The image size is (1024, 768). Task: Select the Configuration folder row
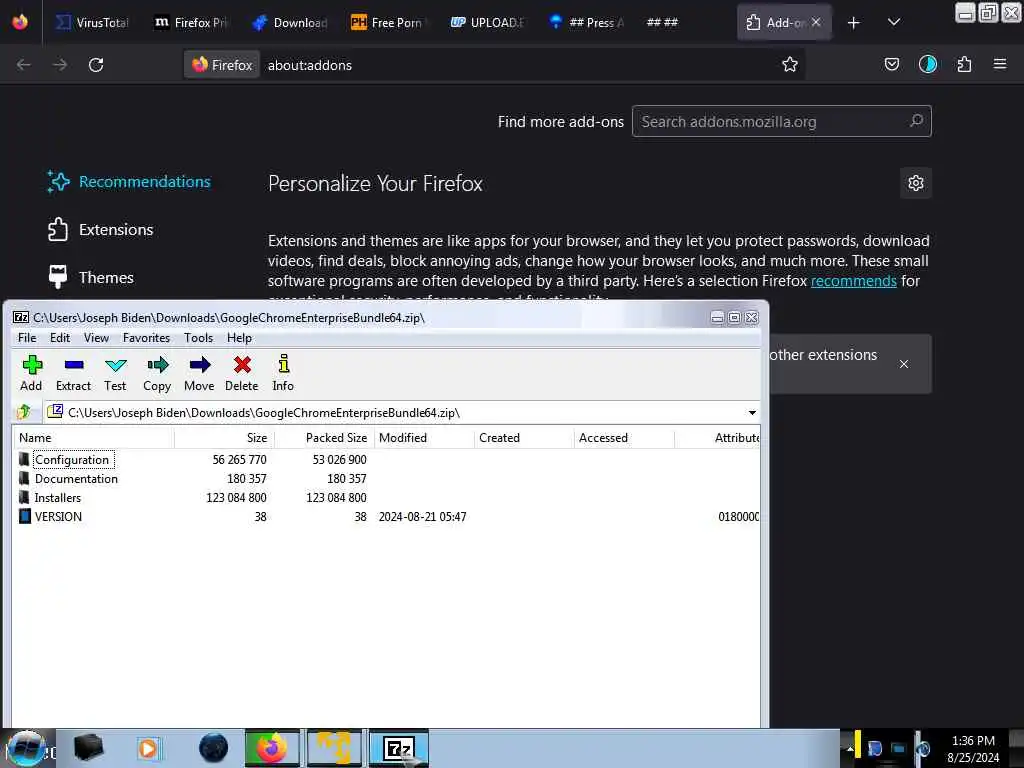385,460
